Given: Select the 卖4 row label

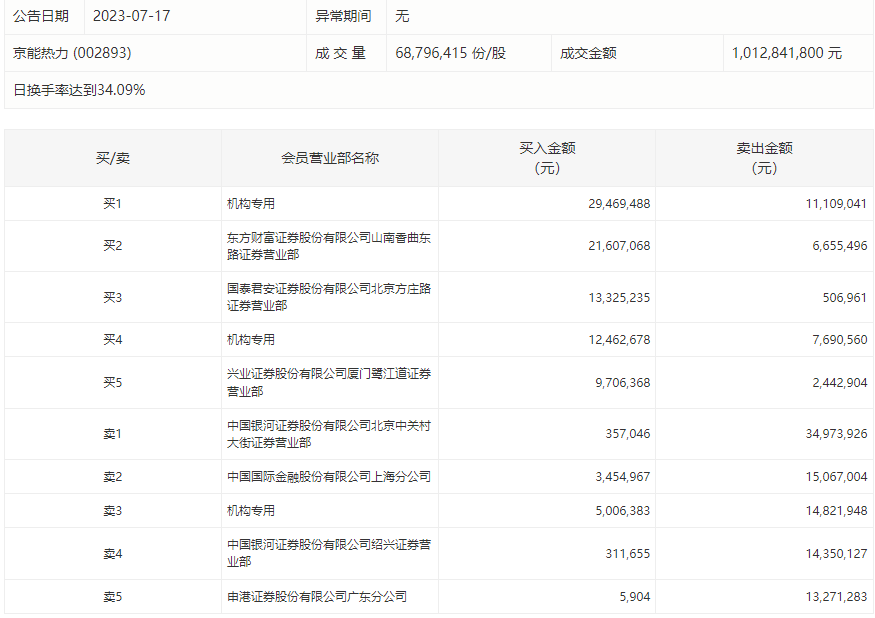Looking at the screenshot, I should [x=113, y=554].
